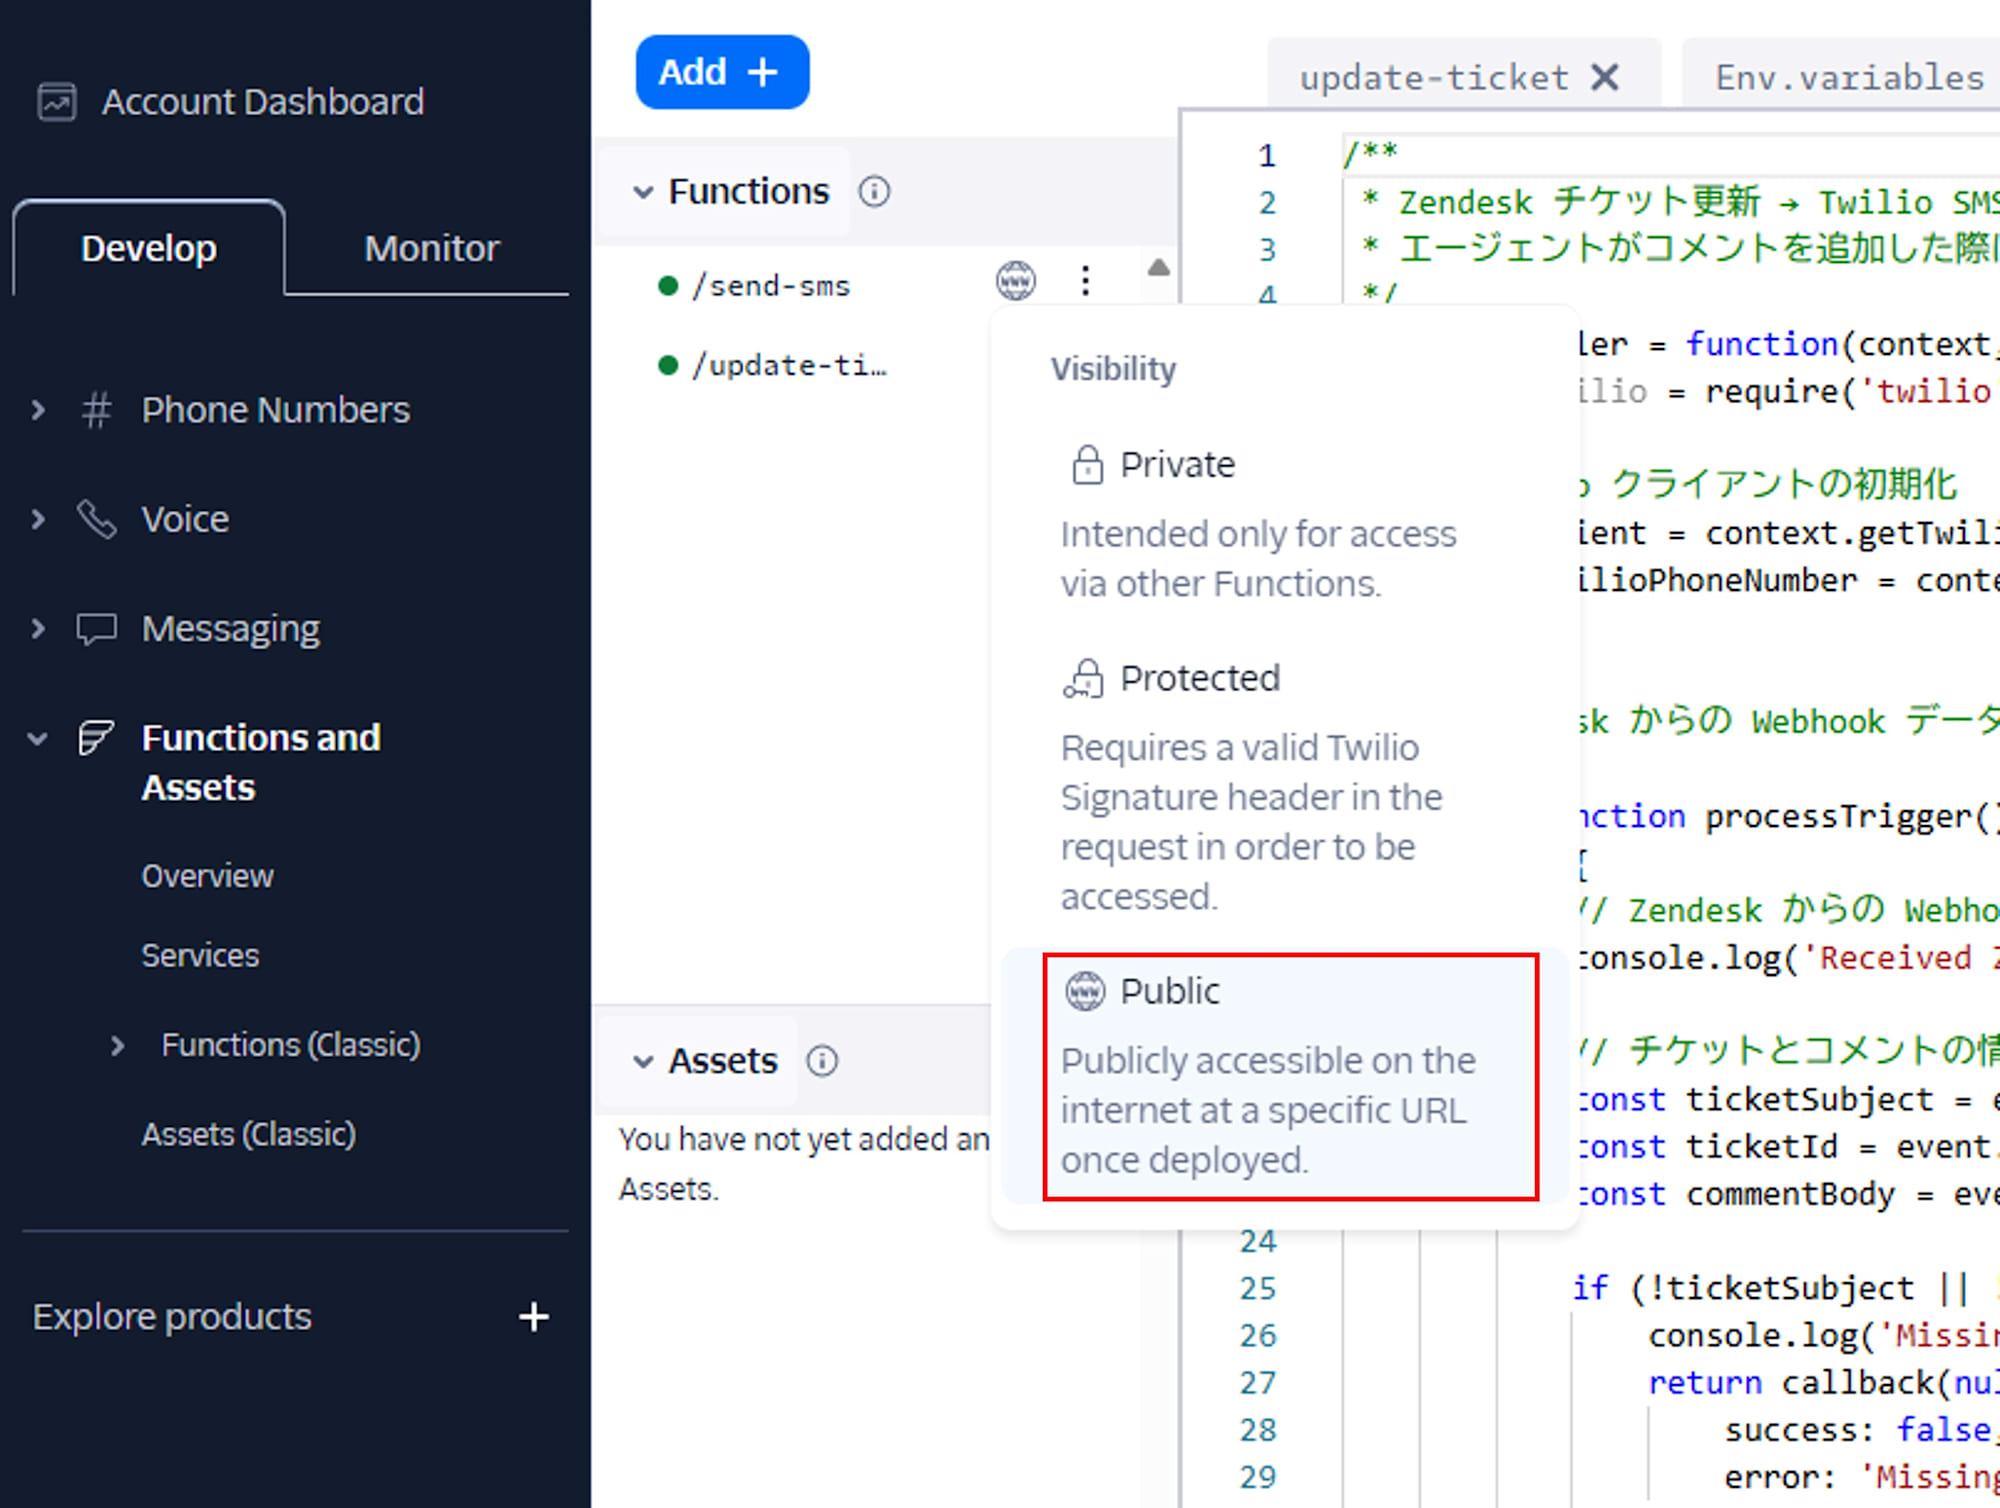Open Assets (Classic) page
The image size is (2000, 1508).
[249, 1134]
